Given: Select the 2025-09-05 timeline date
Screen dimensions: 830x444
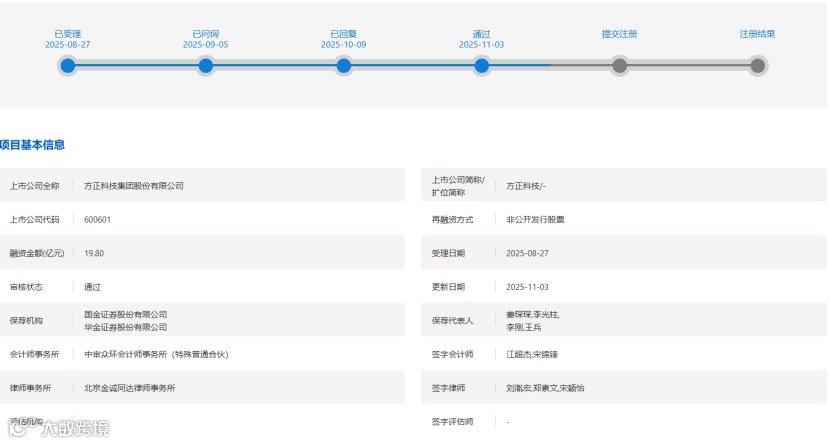Looking at the screenshot, I should [x=205, y=45].
